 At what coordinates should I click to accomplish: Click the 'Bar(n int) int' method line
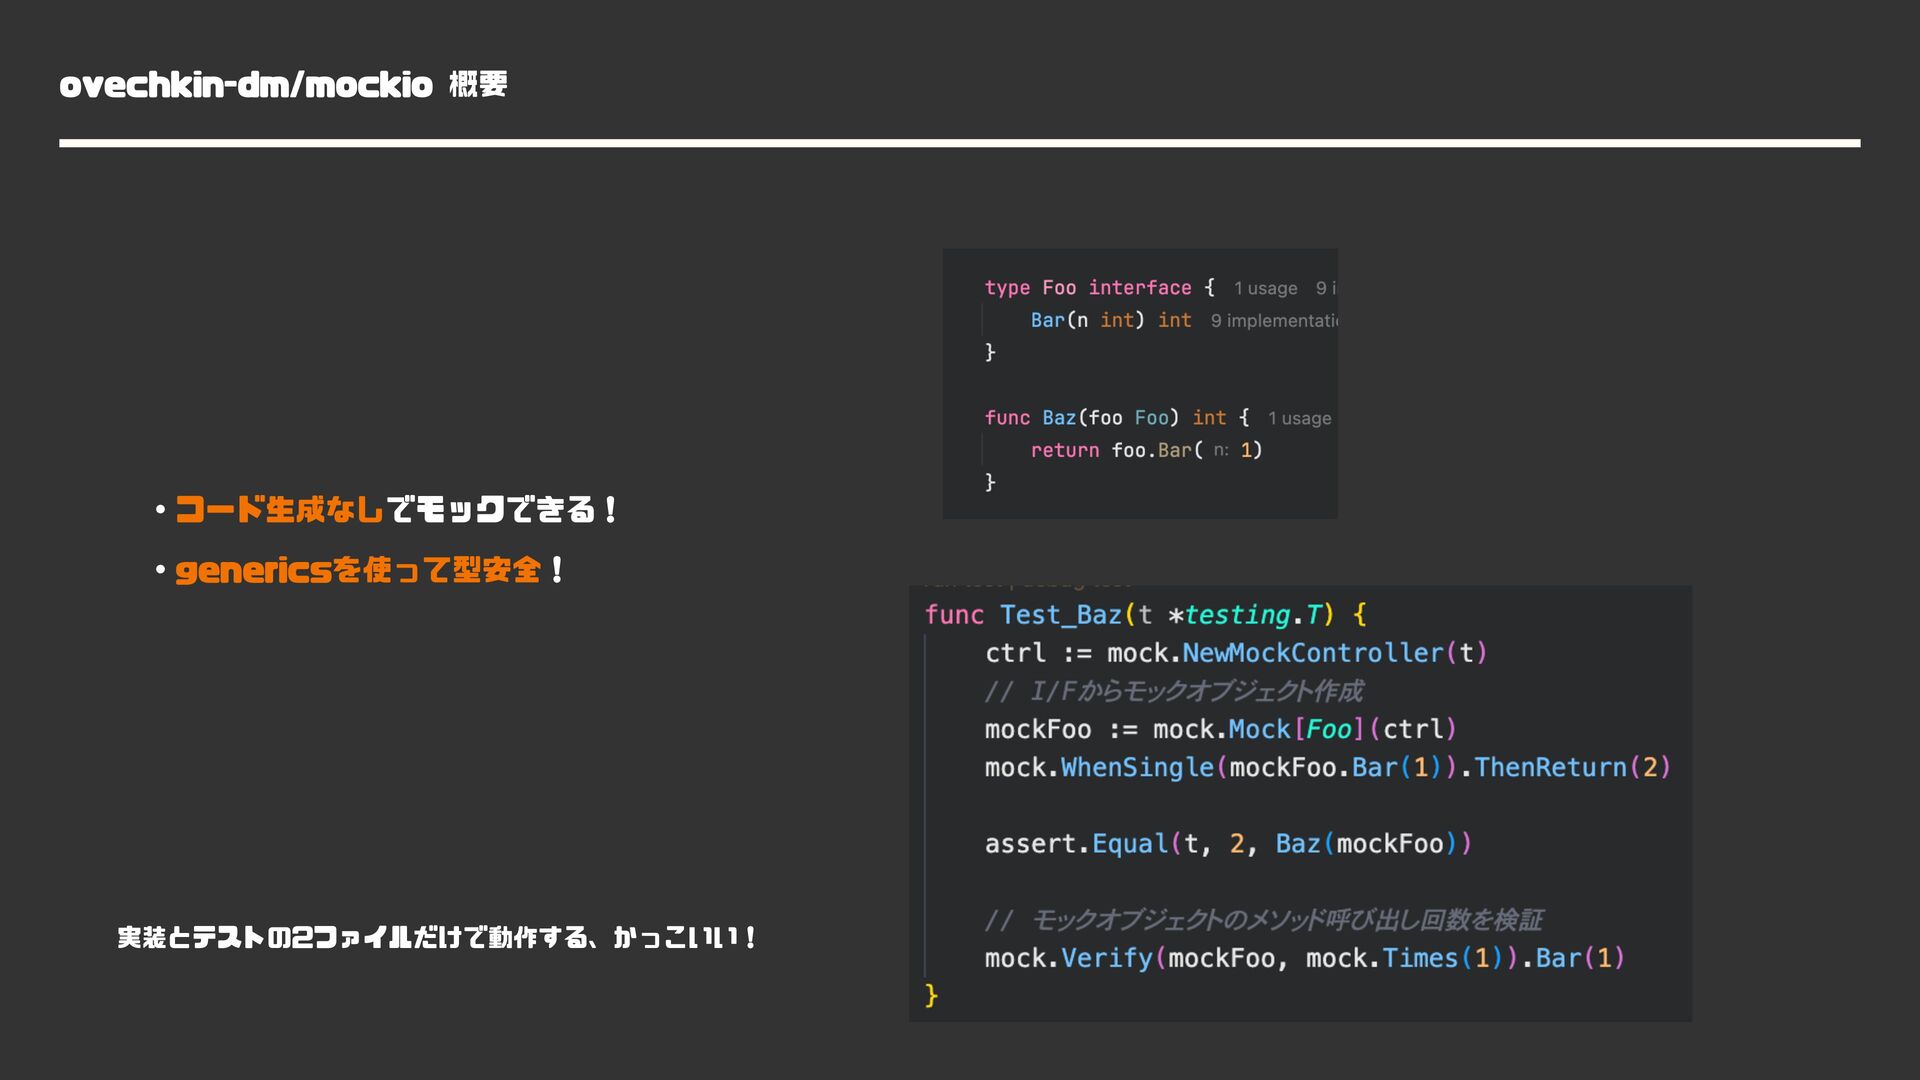1111,320
